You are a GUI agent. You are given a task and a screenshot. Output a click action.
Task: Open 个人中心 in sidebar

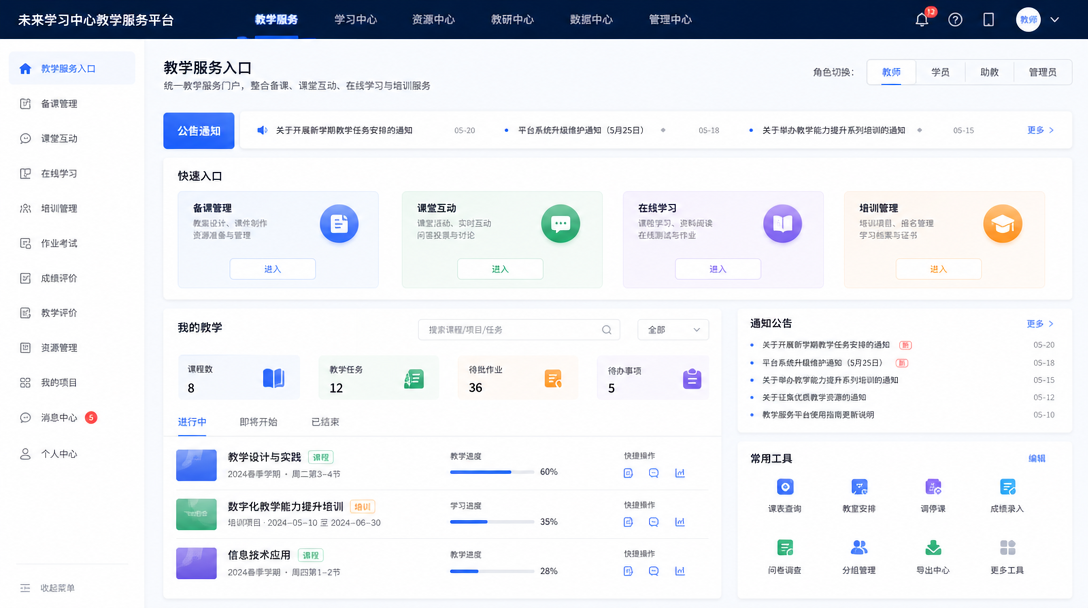71,454
